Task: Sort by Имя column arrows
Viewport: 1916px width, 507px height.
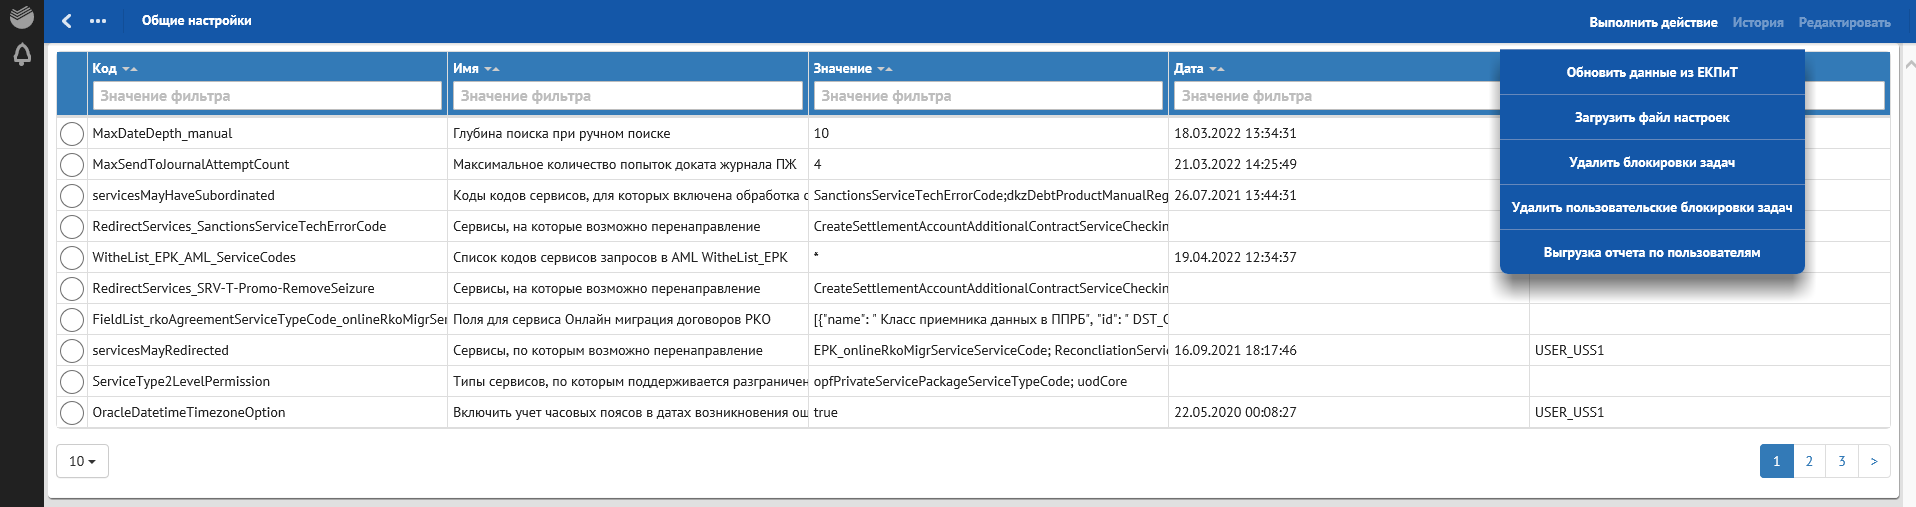Action: 491,69
